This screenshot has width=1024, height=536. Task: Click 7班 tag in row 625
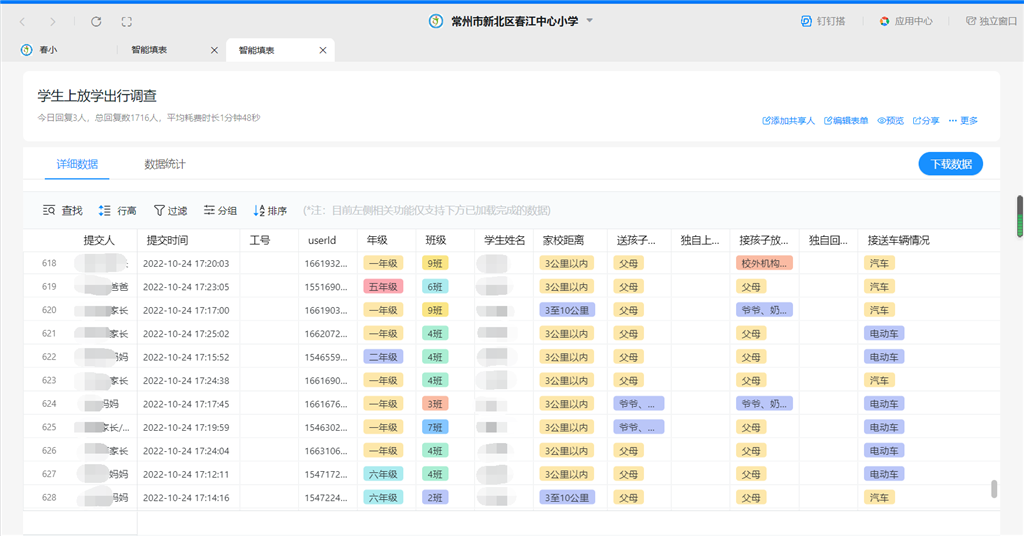click(x=435, y=427)
